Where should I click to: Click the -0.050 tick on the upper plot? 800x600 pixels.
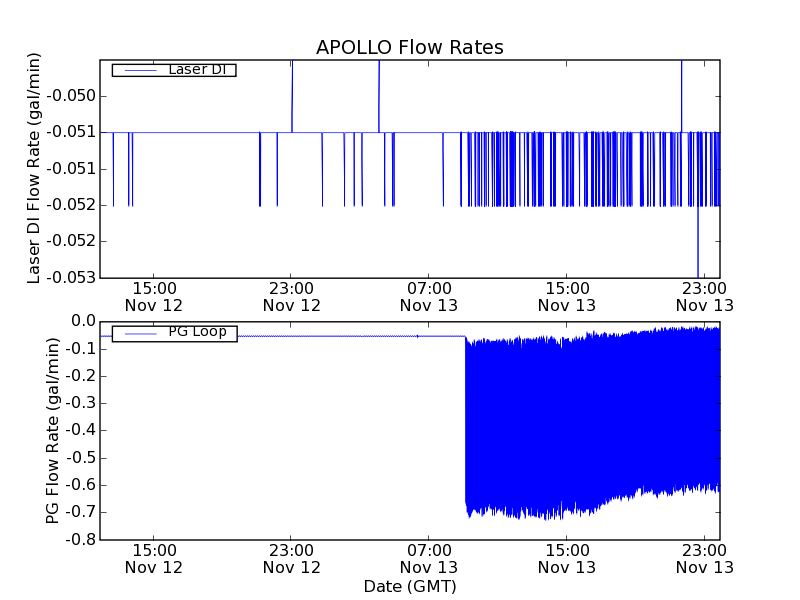[76, 97]
